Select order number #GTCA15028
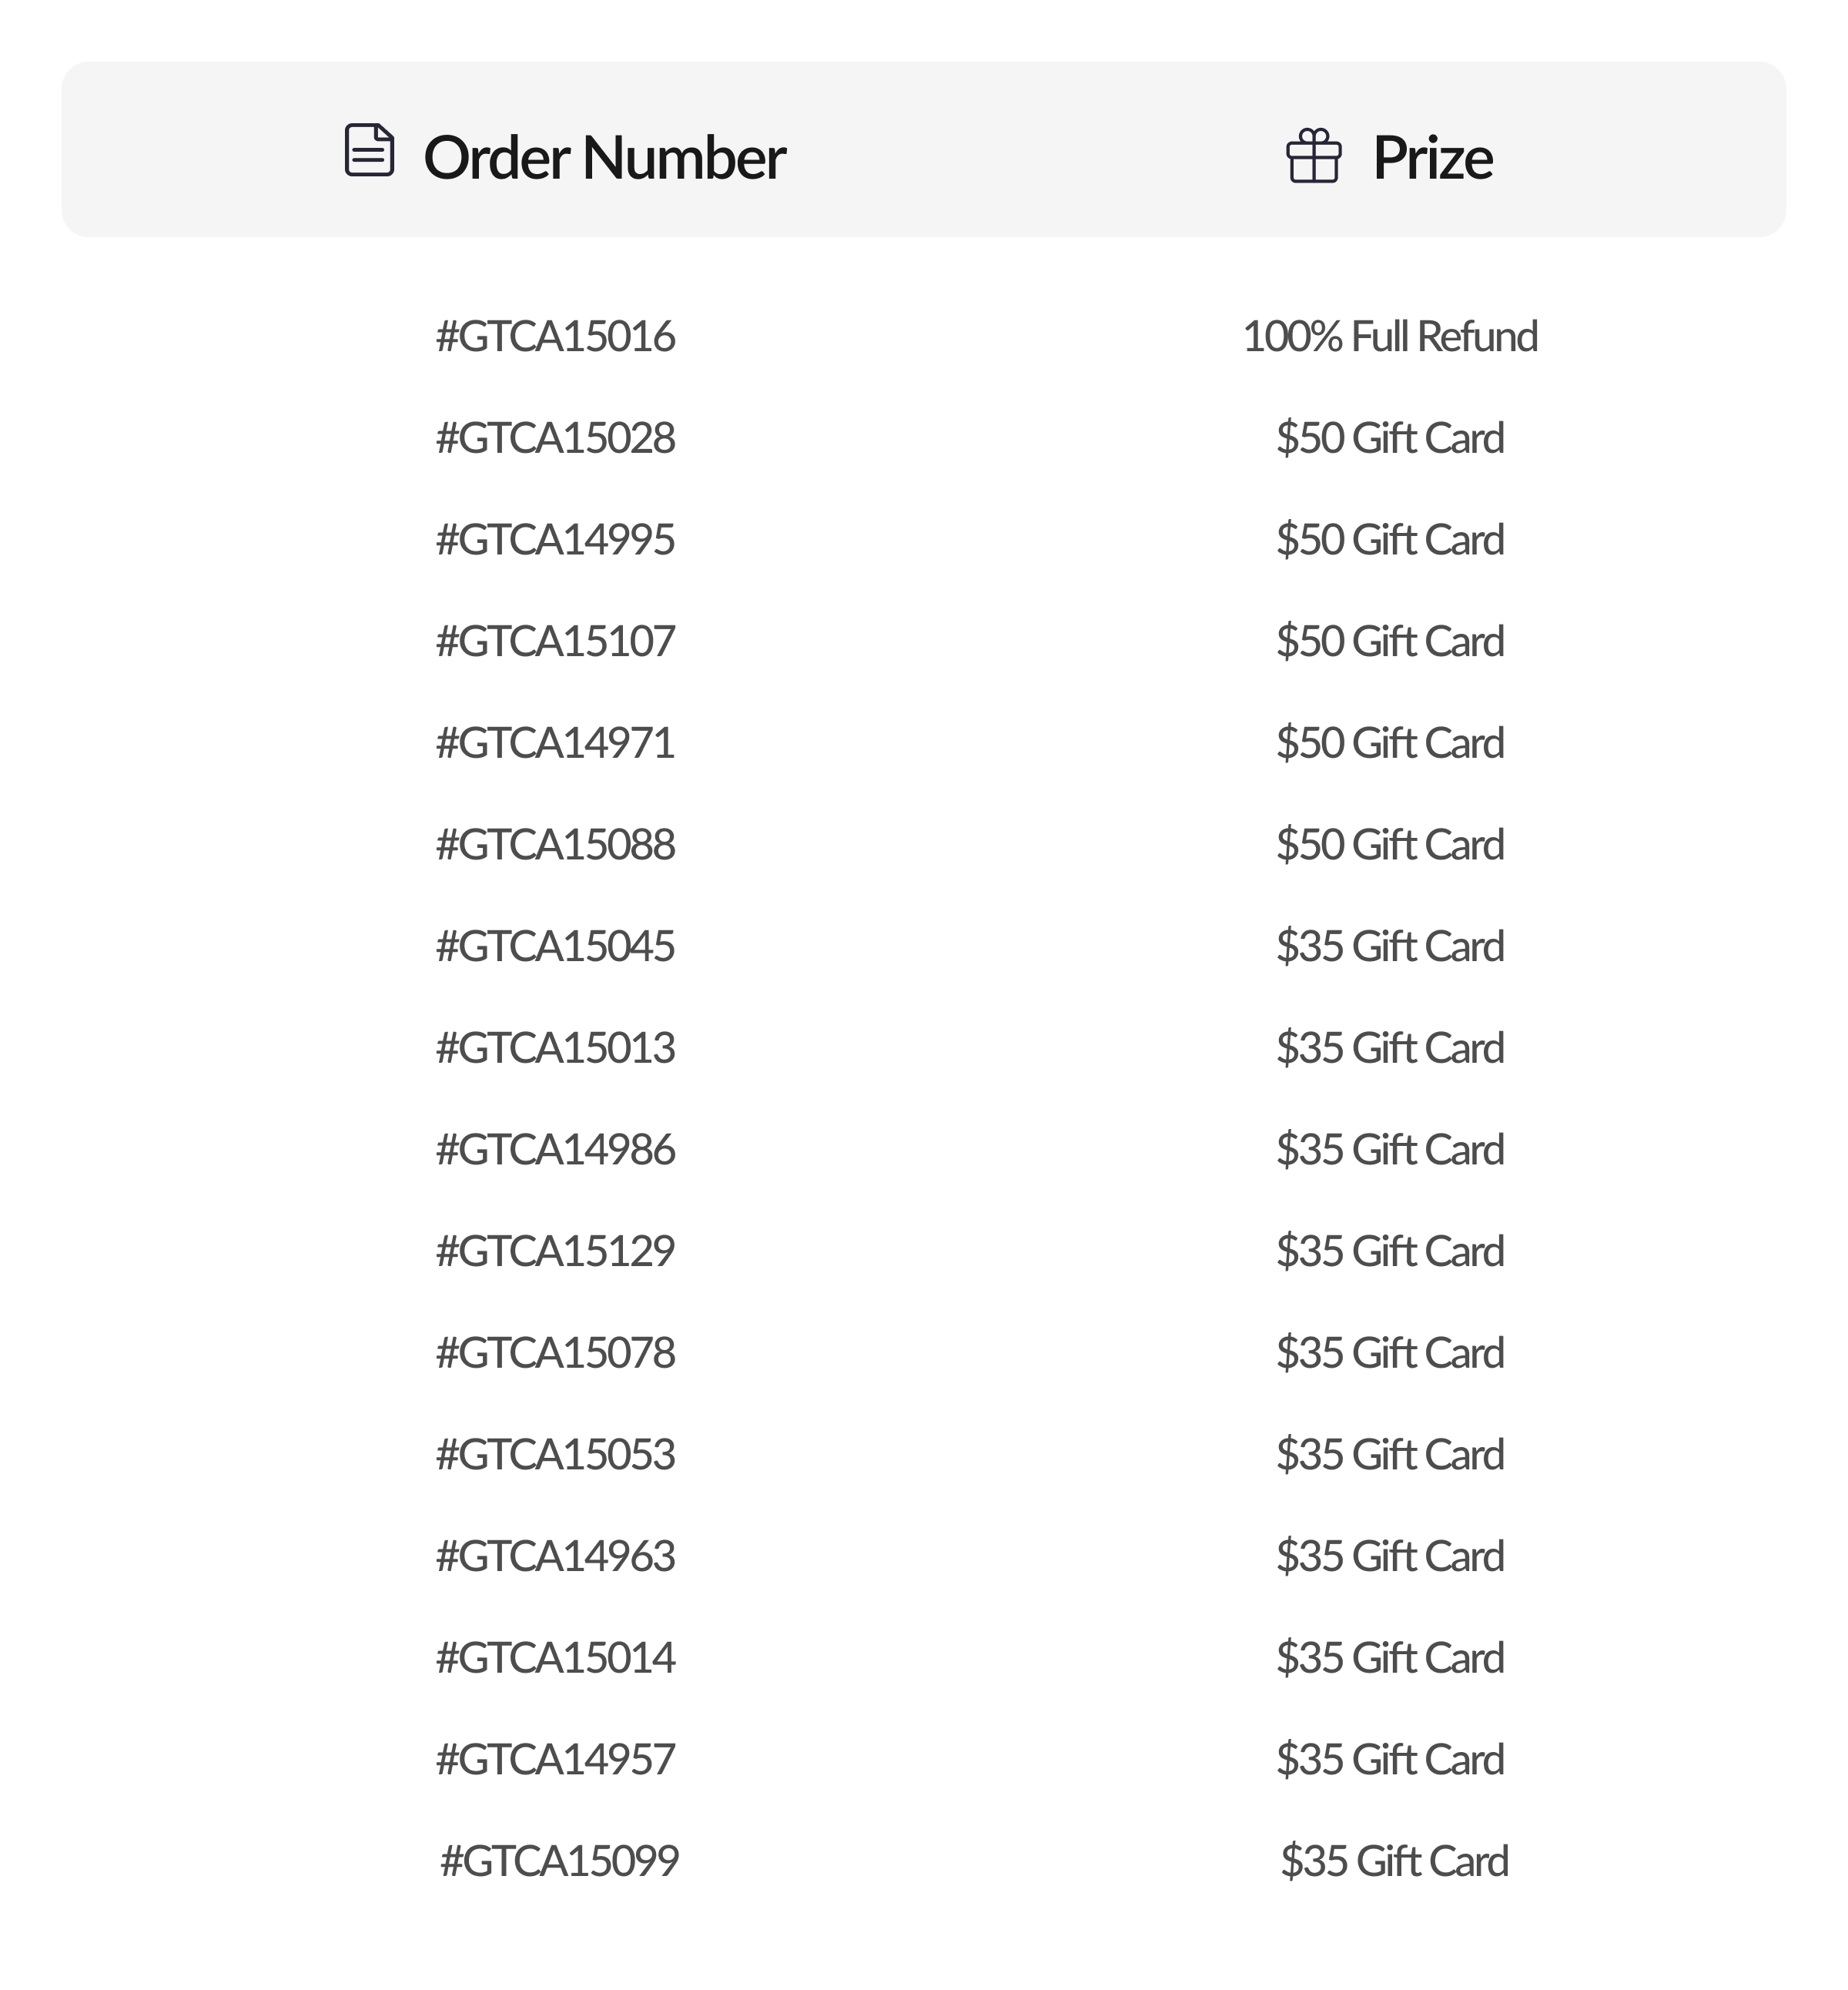The width and height of the screenshot is (1848, 1990). tap(556, 439)
